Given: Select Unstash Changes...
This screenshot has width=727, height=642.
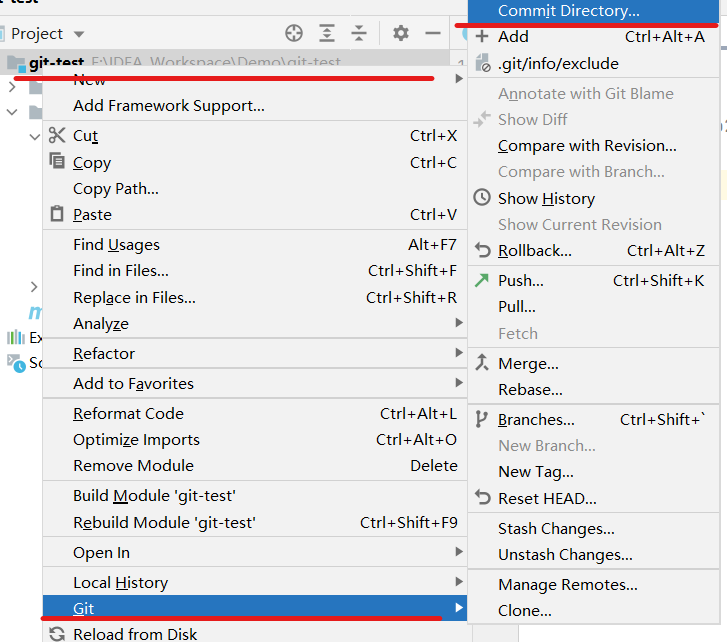Looking at the screenshot, I should click(593, 554).
